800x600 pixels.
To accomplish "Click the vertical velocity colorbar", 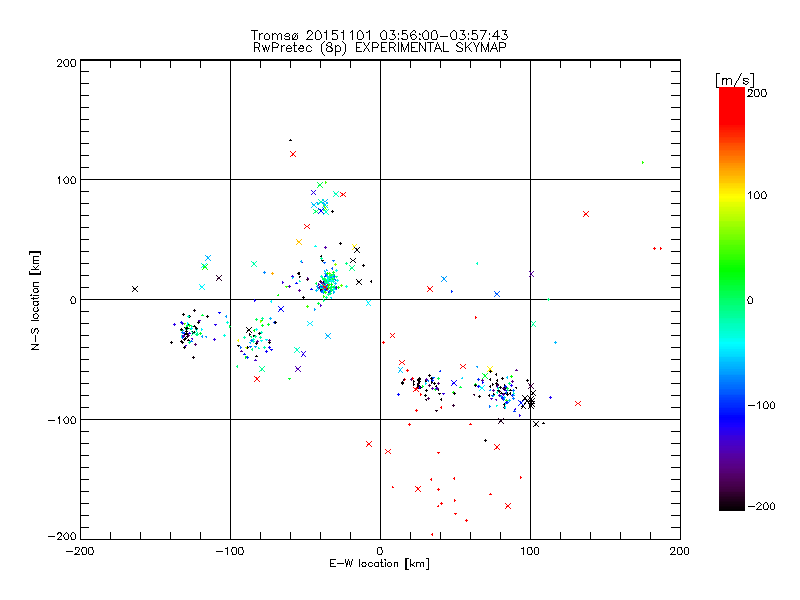I will pyautogui.click(x=732, y=299).
